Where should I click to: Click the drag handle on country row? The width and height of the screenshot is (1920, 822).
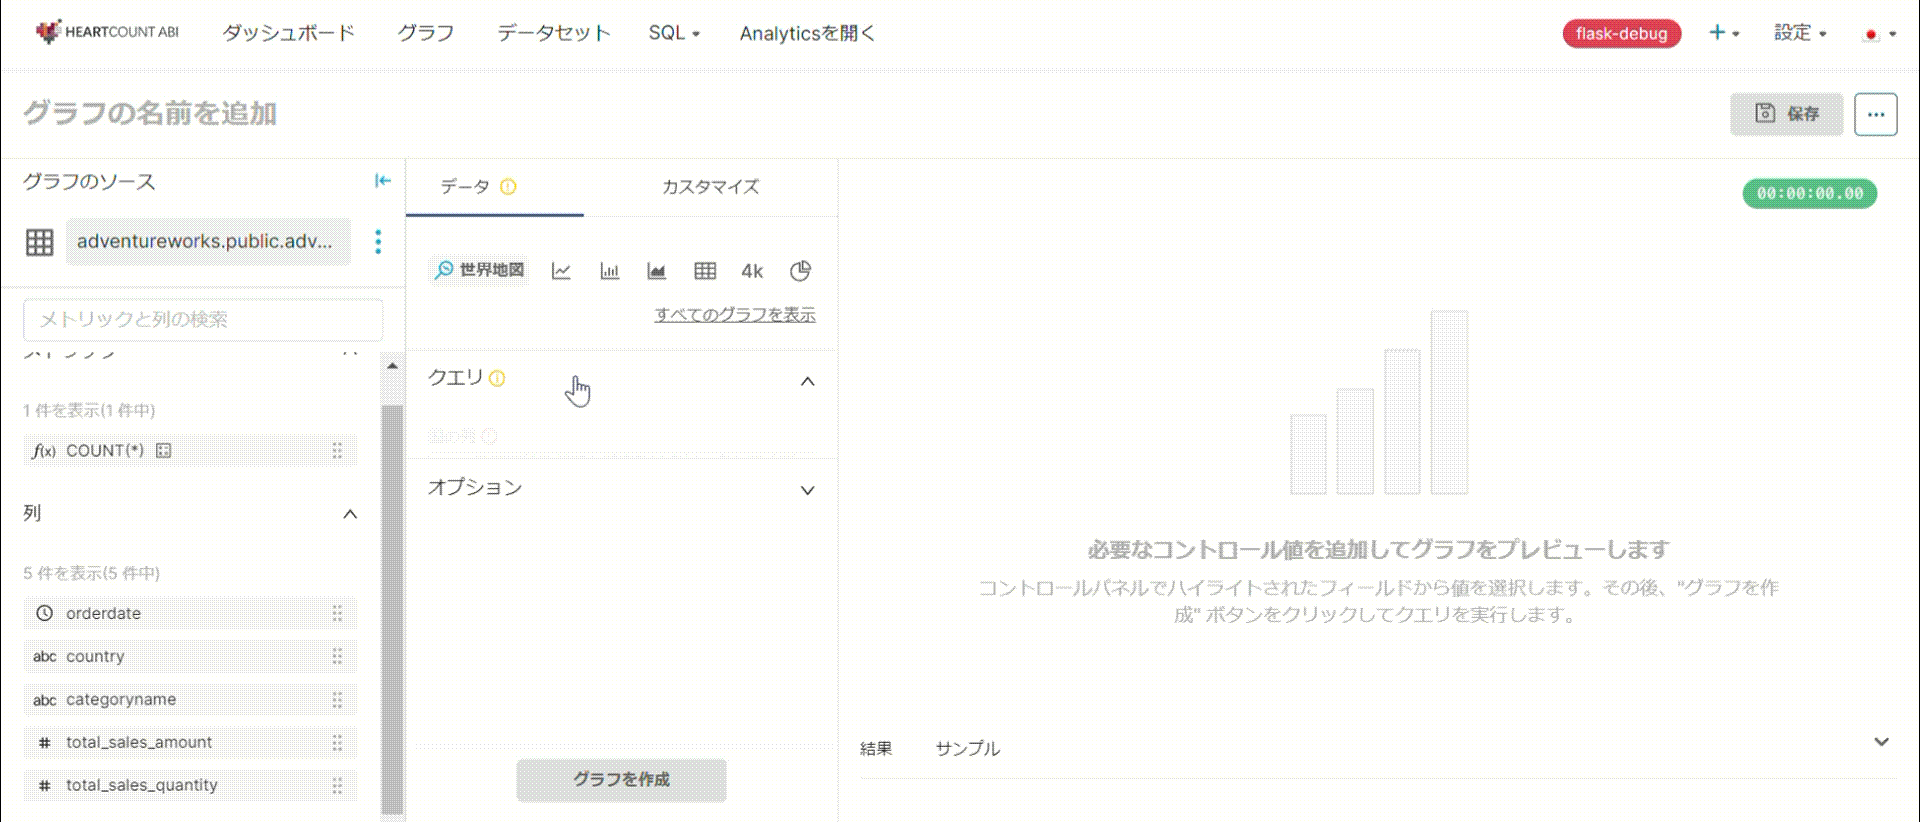click(x=337, y=656)
